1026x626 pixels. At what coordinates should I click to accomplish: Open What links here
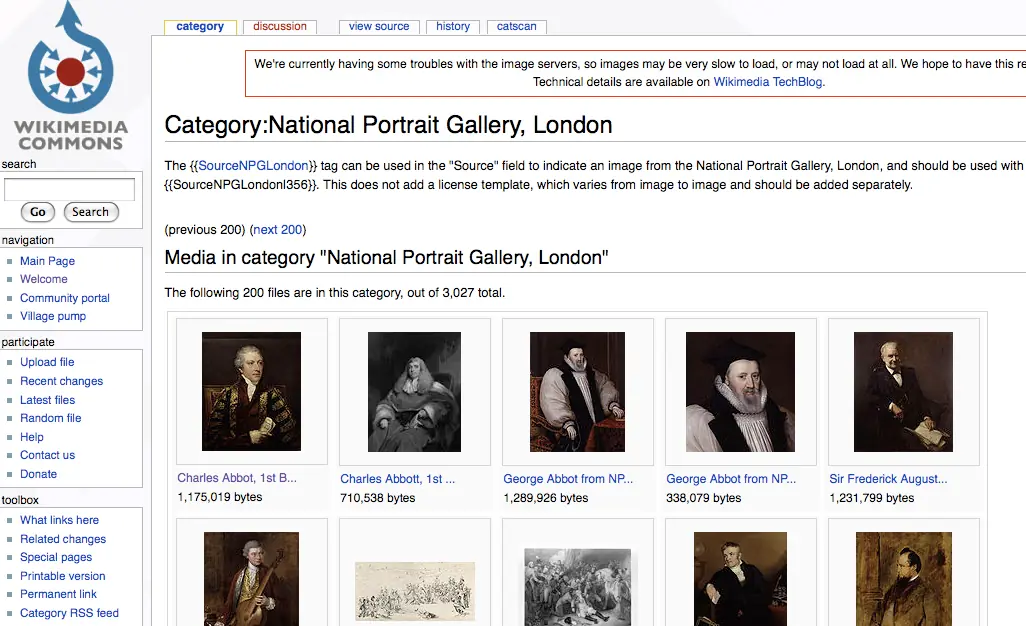[x=59, y=520]
